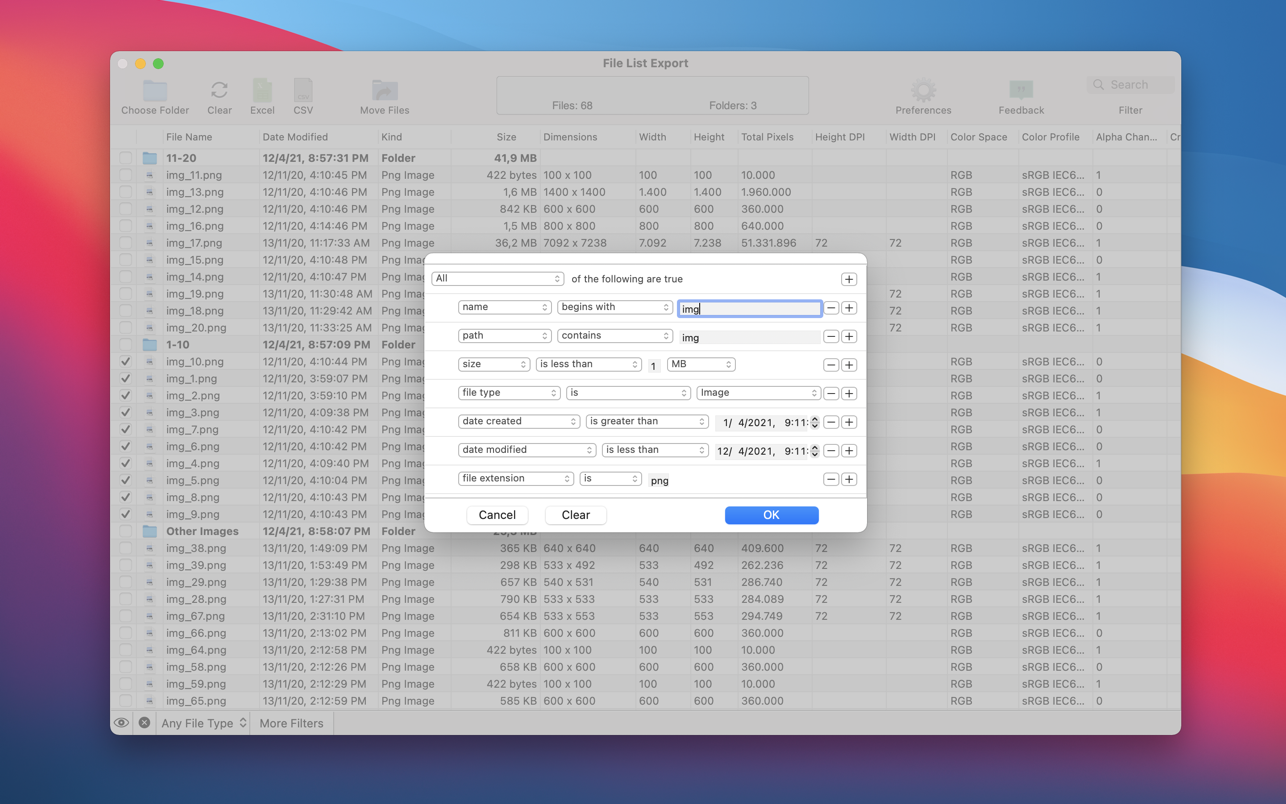Check the checkbox for img_38.png
Screen dimensions: 1286x804
click(124, 548)
